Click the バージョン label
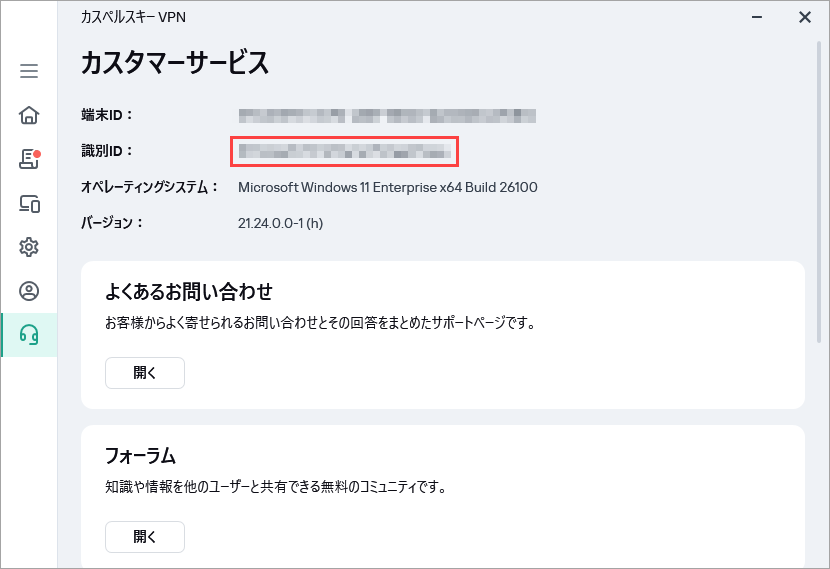This screenshot has width=830, height=569. click(112, 222)
